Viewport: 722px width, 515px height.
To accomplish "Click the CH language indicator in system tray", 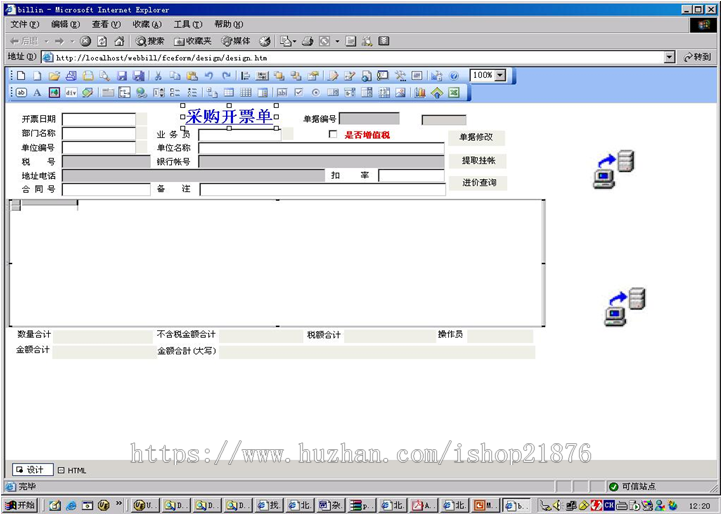I will coord(609,505).
